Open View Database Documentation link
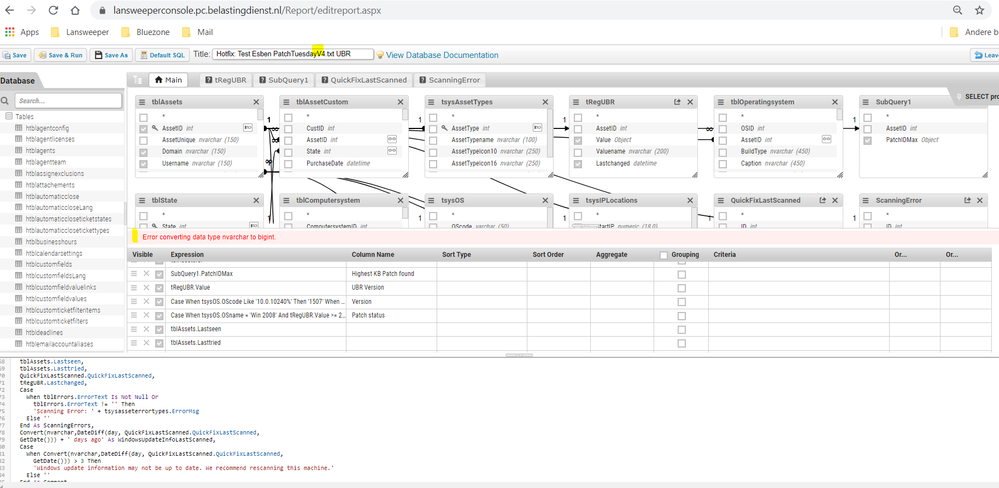Image resolution: width=999 pixels, height=488 pixels. [x=440, y=55]
